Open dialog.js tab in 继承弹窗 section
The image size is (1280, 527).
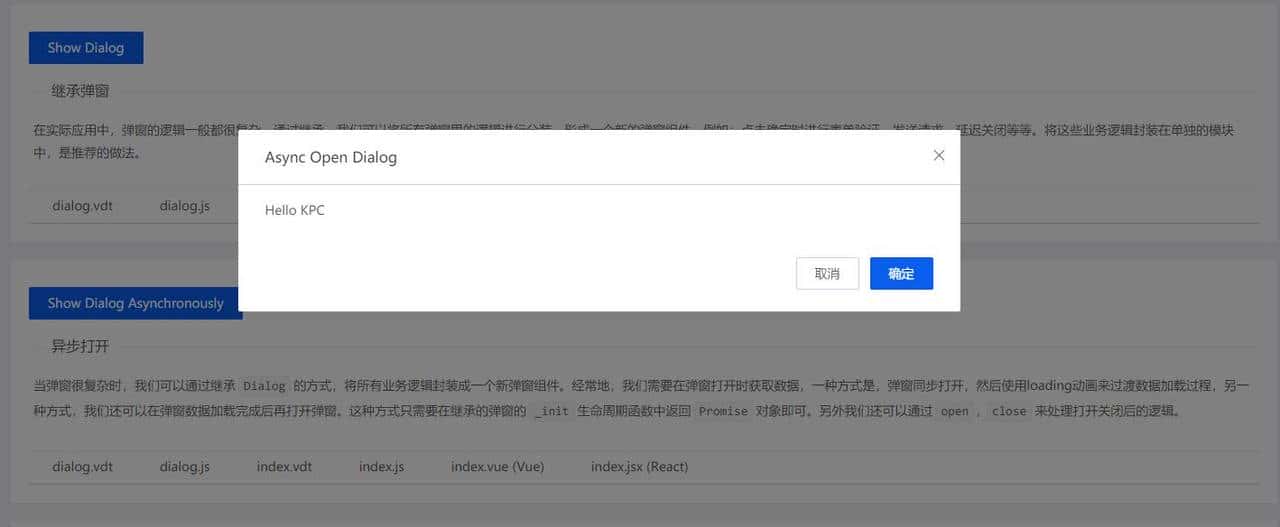tap(184, 206)
